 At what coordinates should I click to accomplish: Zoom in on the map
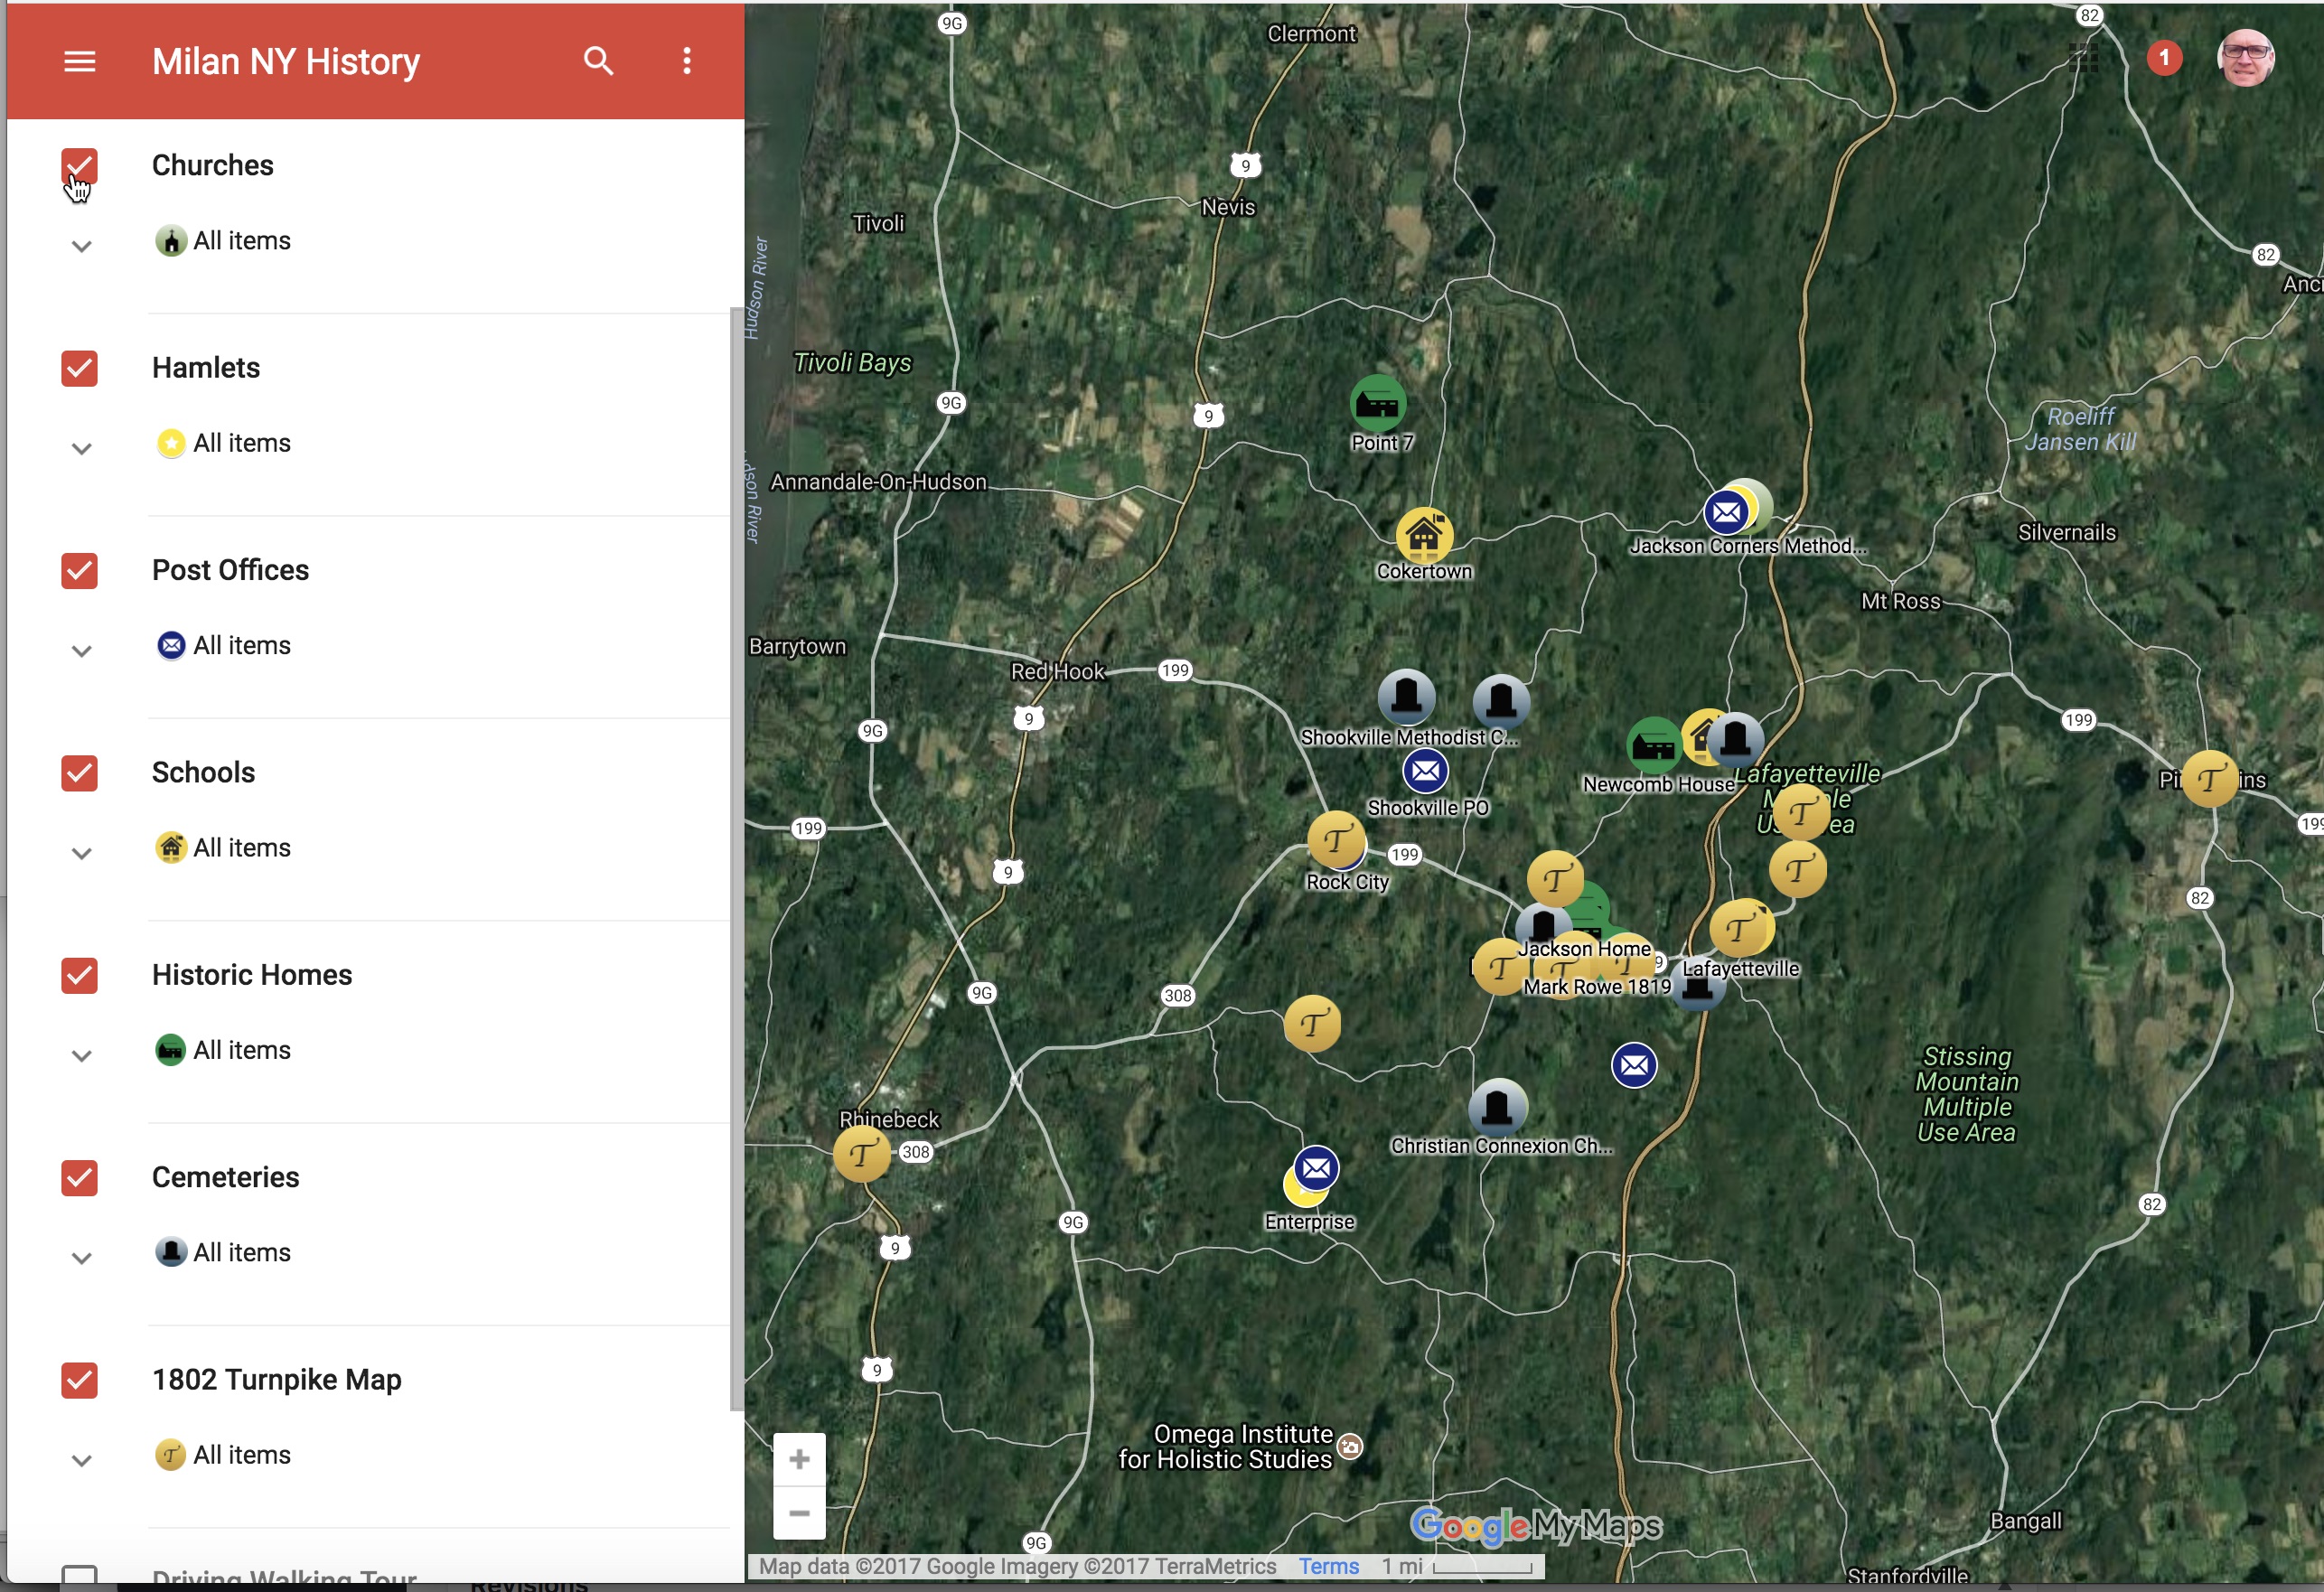coord(799,1460)
